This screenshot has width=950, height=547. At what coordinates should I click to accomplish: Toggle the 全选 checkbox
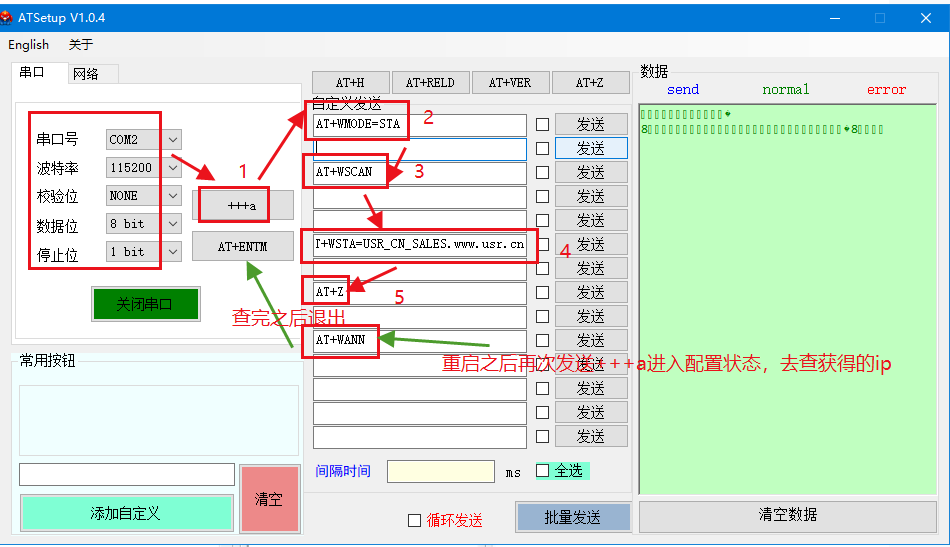tap(543, 471)
